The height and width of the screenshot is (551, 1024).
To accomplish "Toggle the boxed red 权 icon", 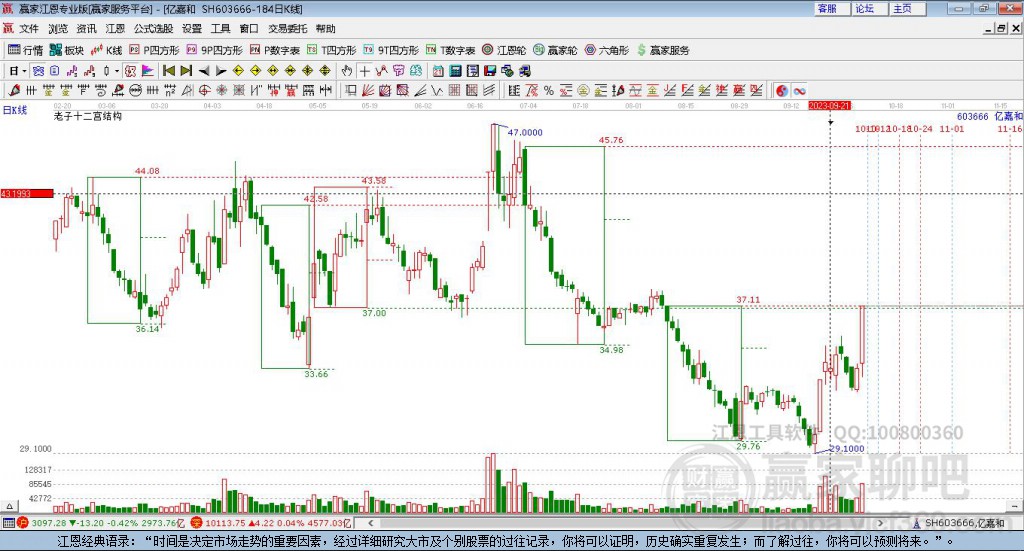I will 130,71.
